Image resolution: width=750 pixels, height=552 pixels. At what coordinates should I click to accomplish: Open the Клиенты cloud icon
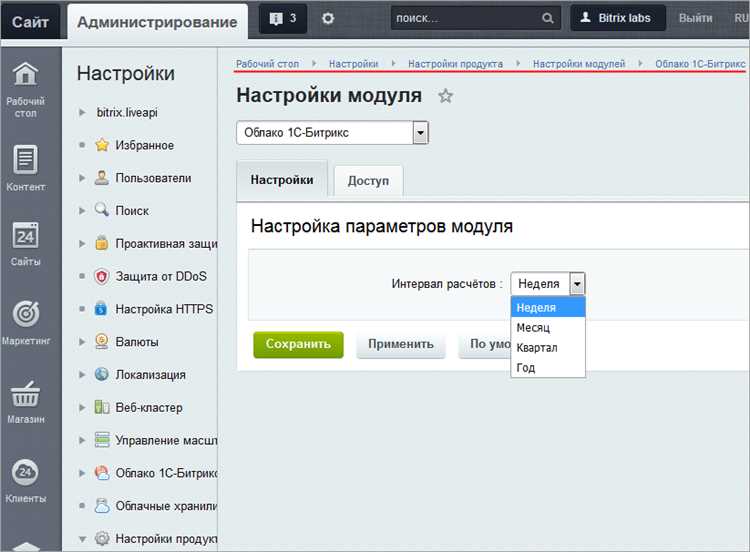[25, 472]
